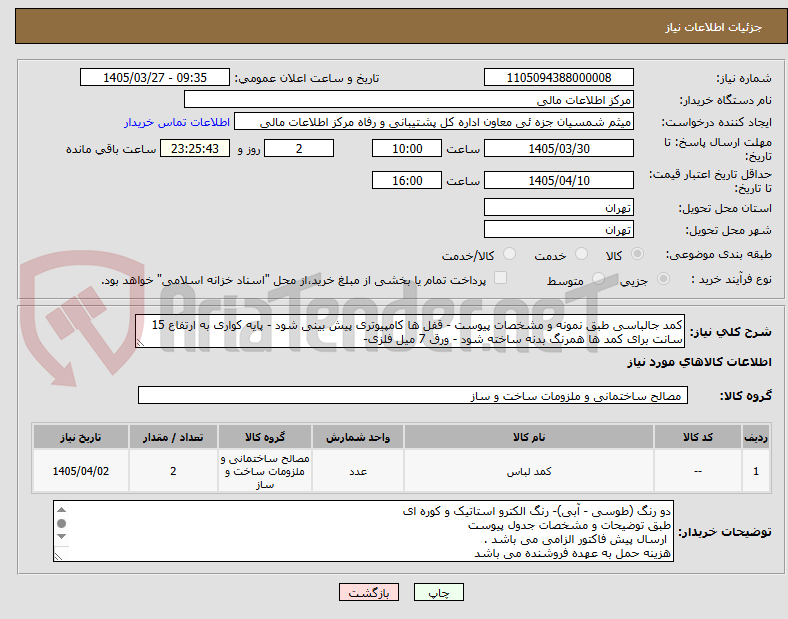Click the مصالح ساختمانی group cell in table
The width and height of the screenshot is (788, 619).
click(265, 471)
